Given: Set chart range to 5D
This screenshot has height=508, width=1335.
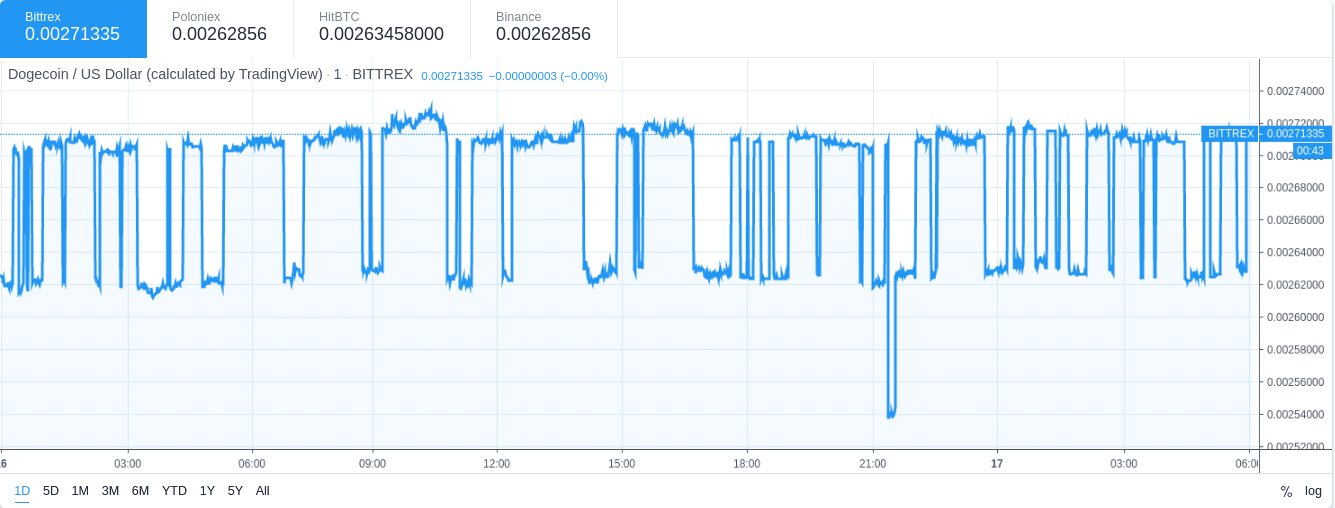Looking at the screenshot, I should point(51,491).
